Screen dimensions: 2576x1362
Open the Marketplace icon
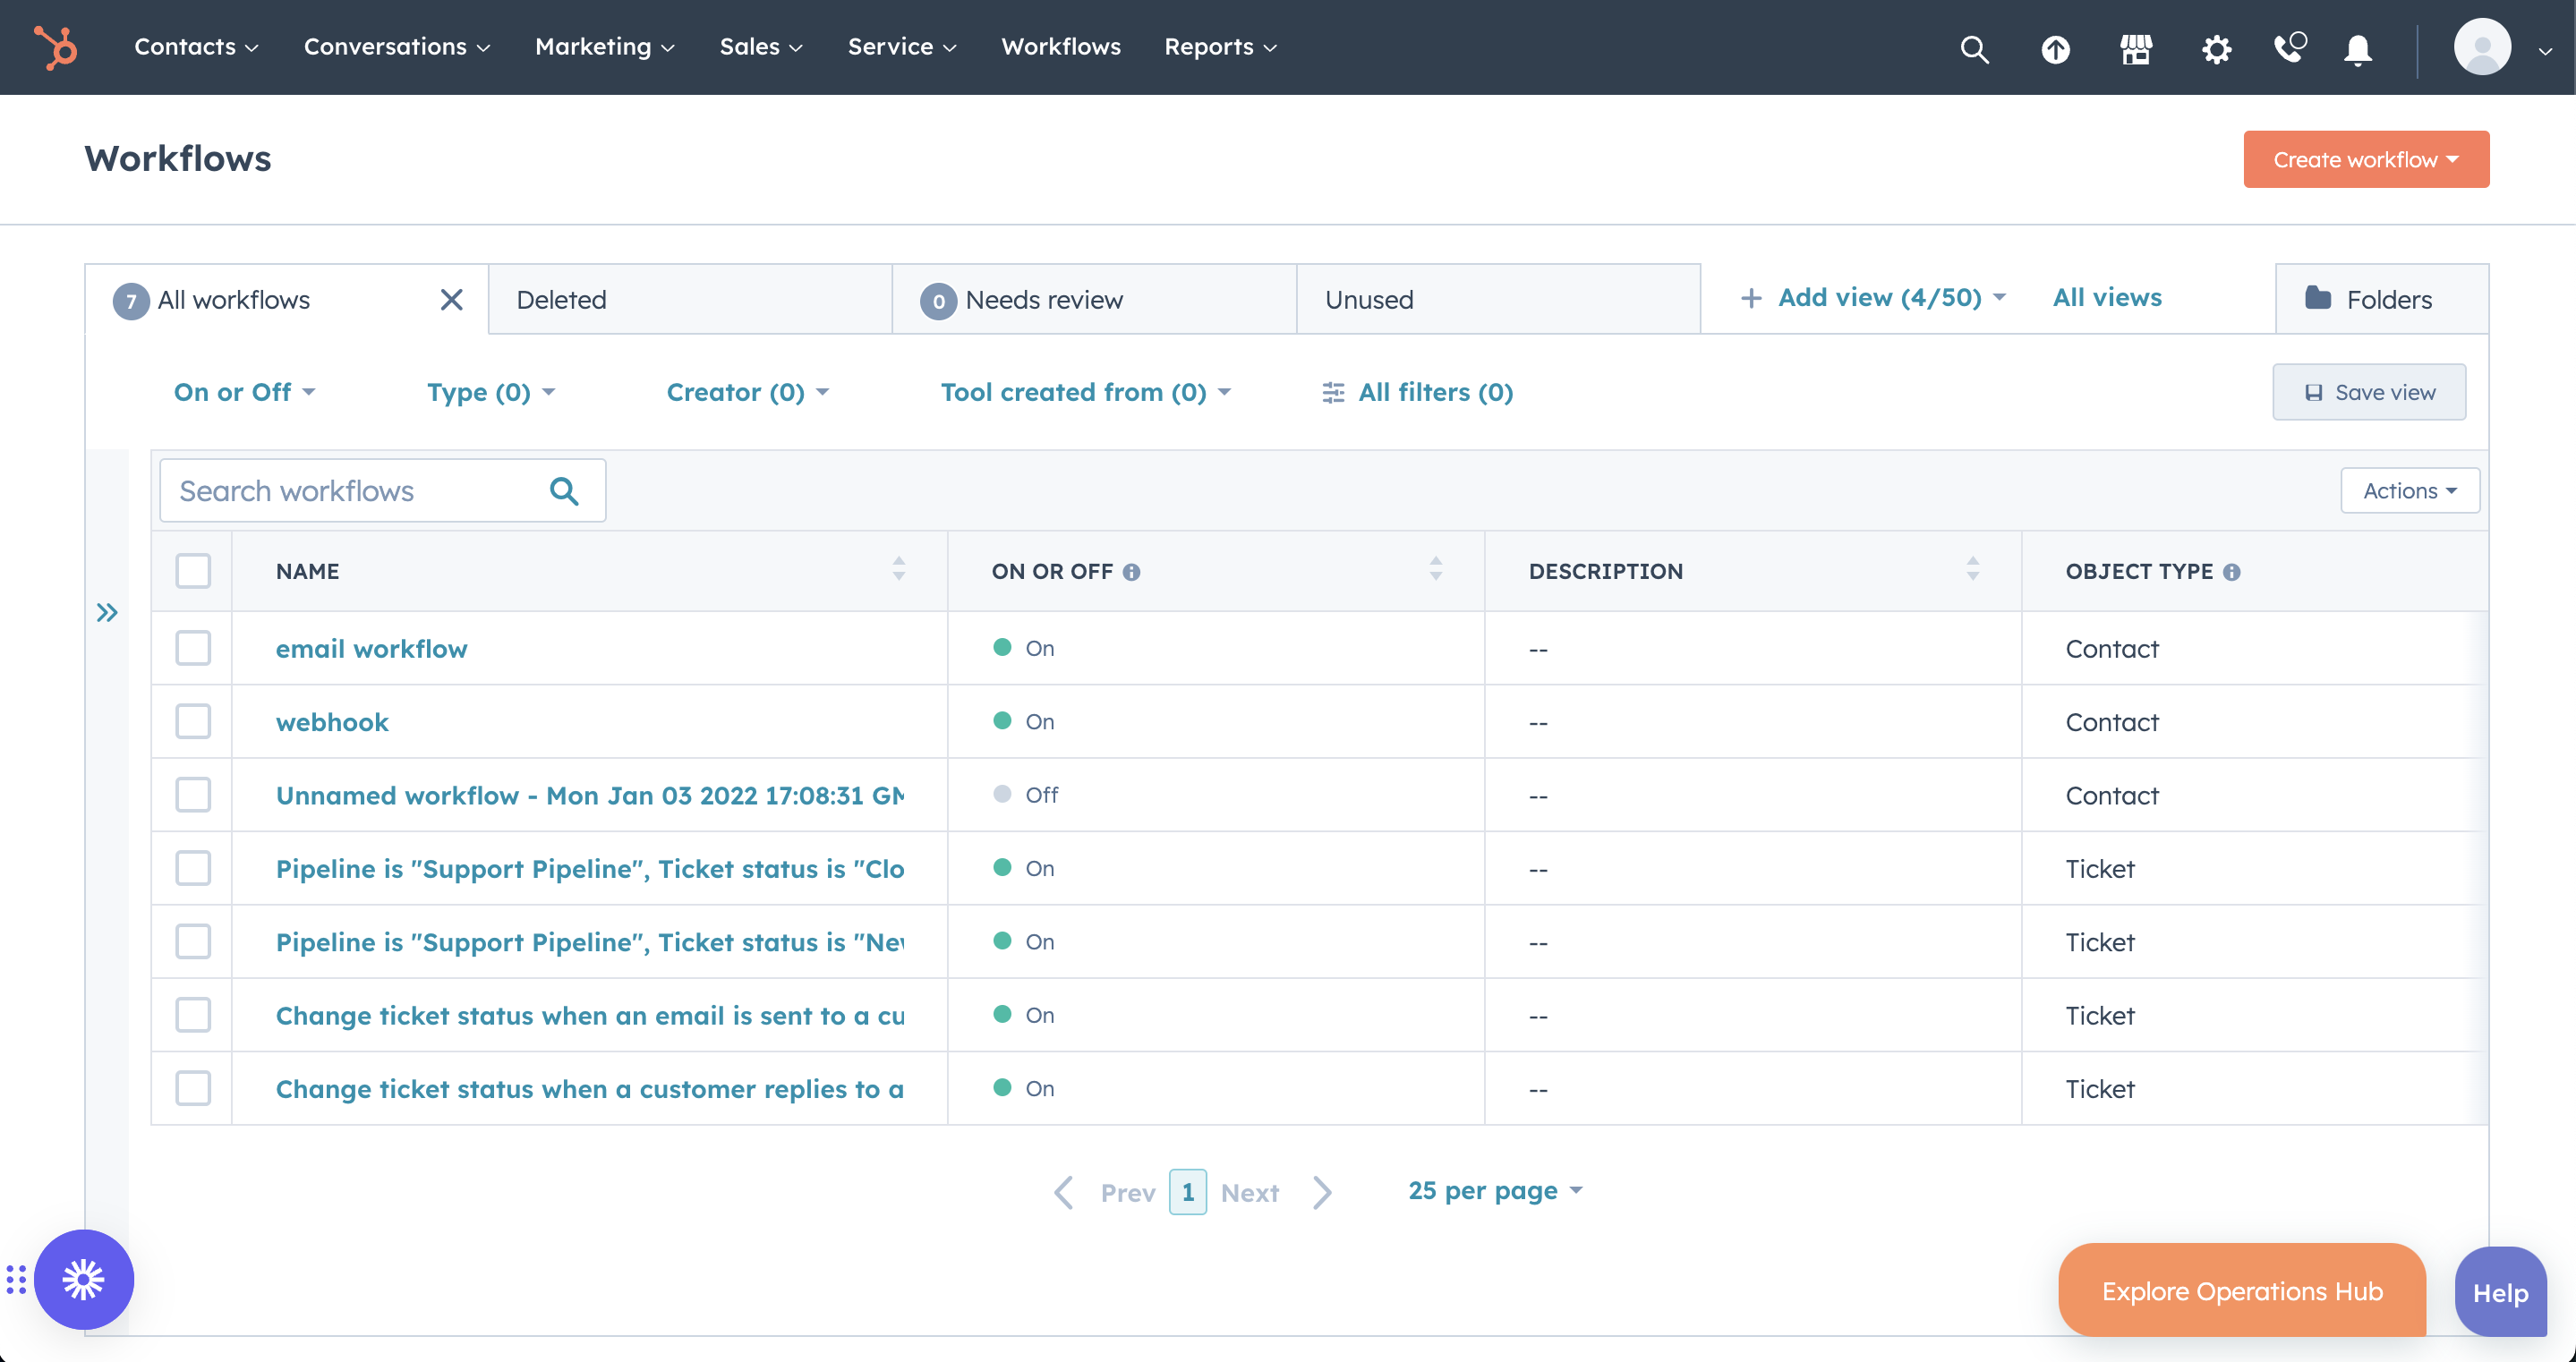tap(2136, 48)
